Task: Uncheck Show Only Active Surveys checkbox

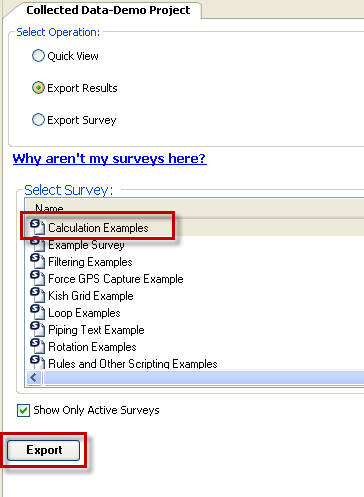Action: pos(23,410)
